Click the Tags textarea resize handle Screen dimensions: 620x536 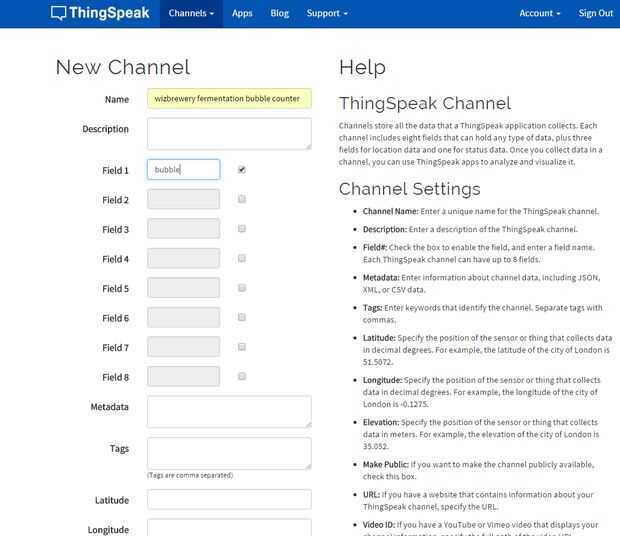[x=308, y=466]
